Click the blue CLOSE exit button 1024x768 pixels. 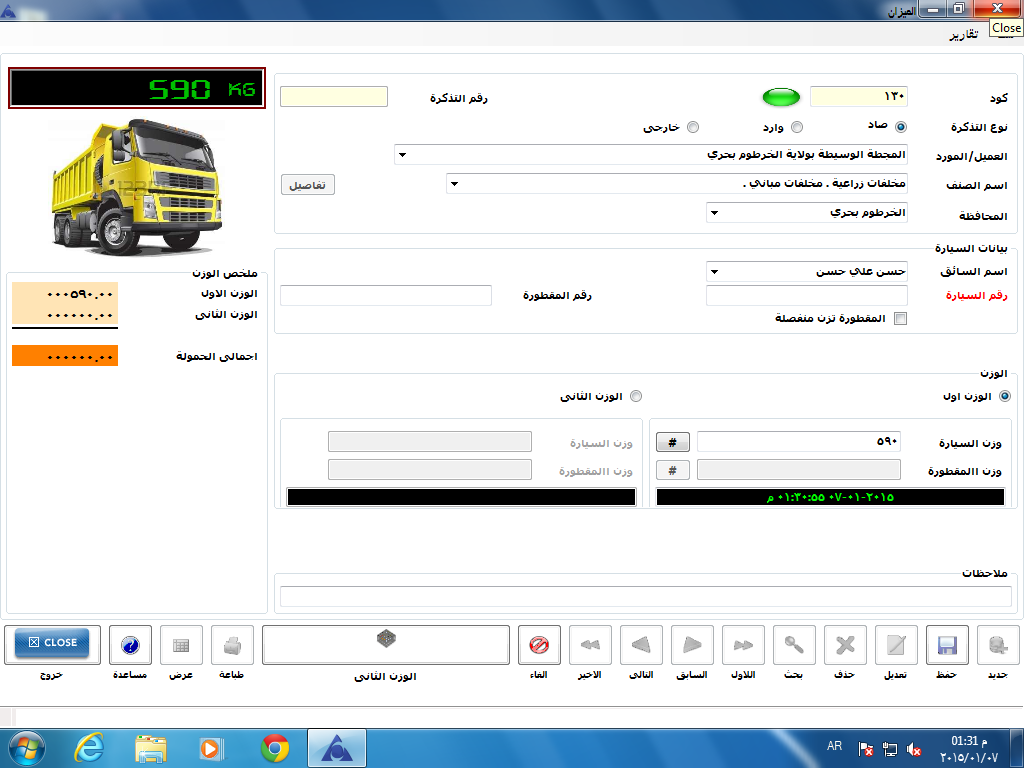53,643
